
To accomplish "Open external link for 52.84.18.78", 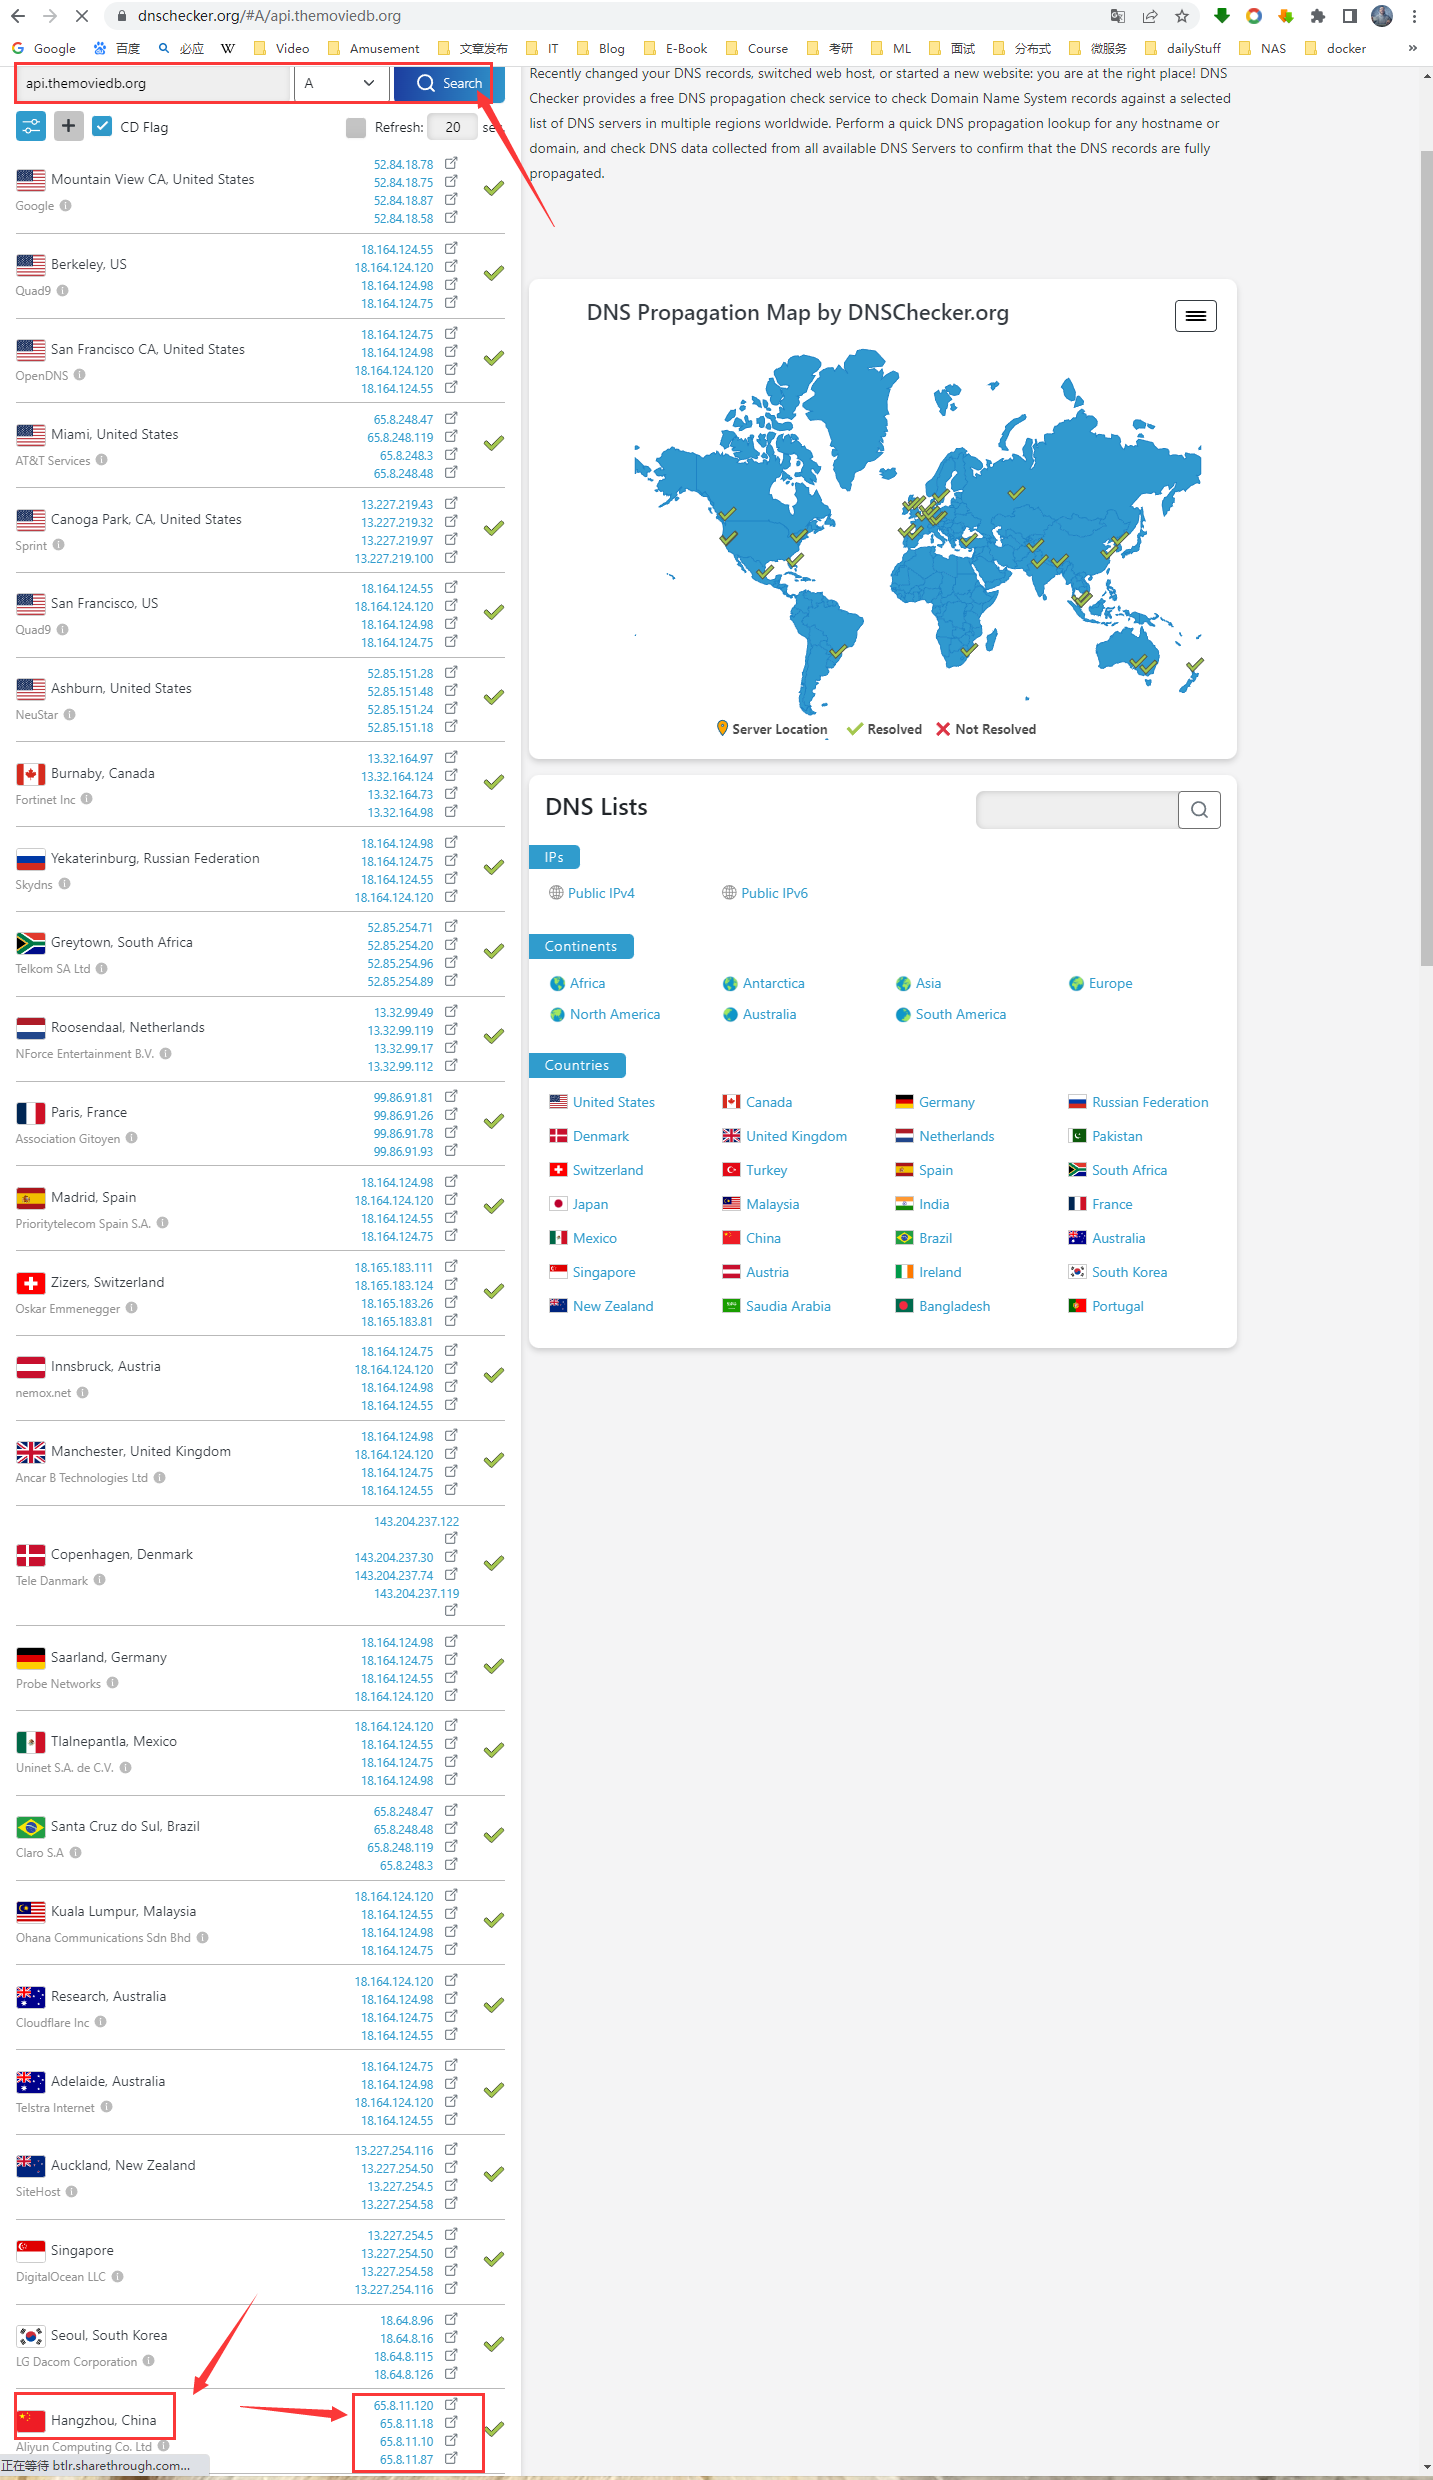I will point(451,163).
